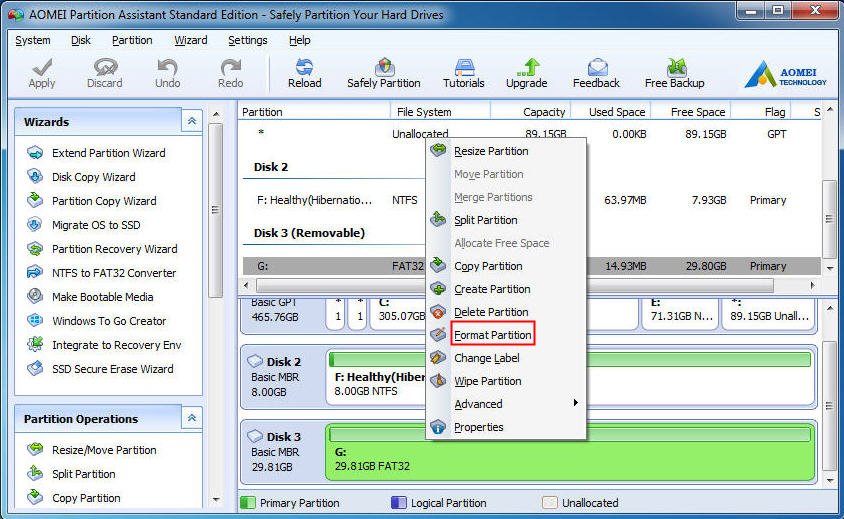Click the partition list horizontal scrollbar
Screen dimensions: 844x519
(515, 285)
